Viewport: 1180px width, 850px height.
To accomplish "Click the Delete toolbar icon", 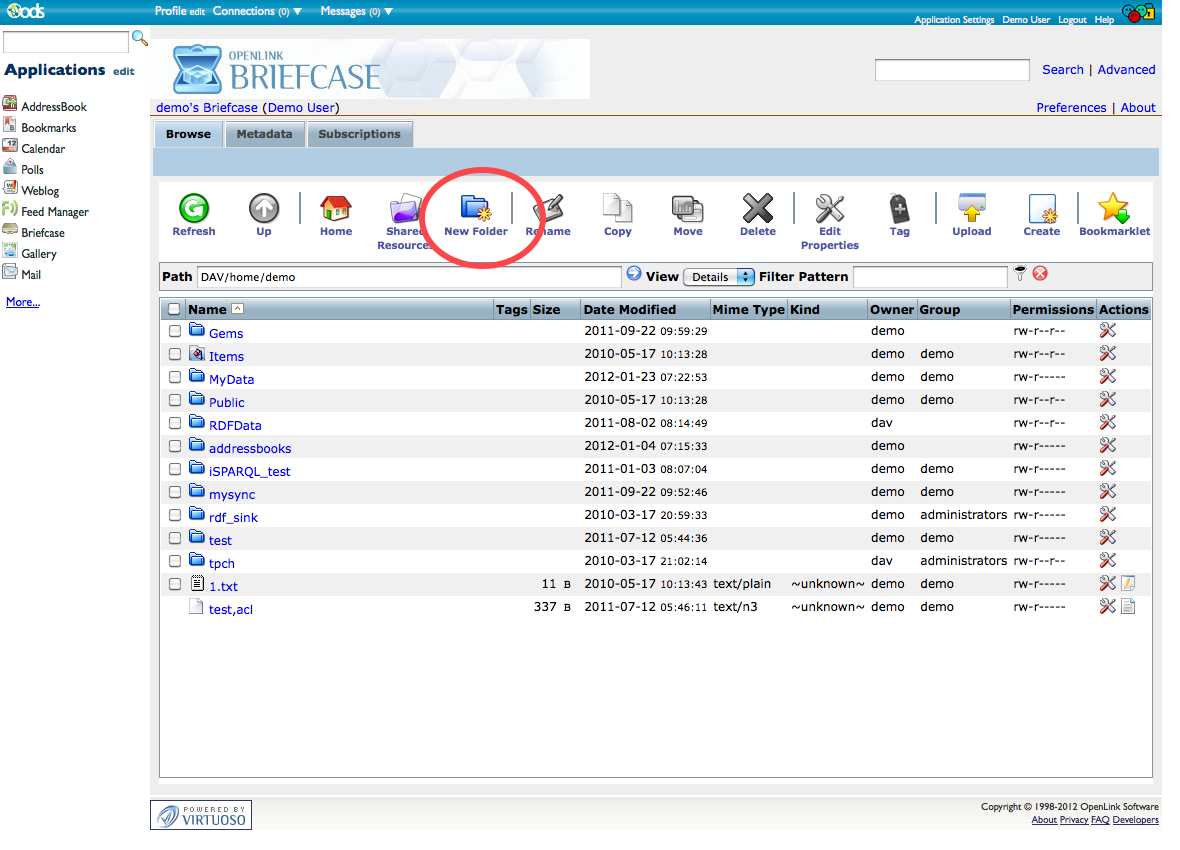I will (x=757, y=209).
